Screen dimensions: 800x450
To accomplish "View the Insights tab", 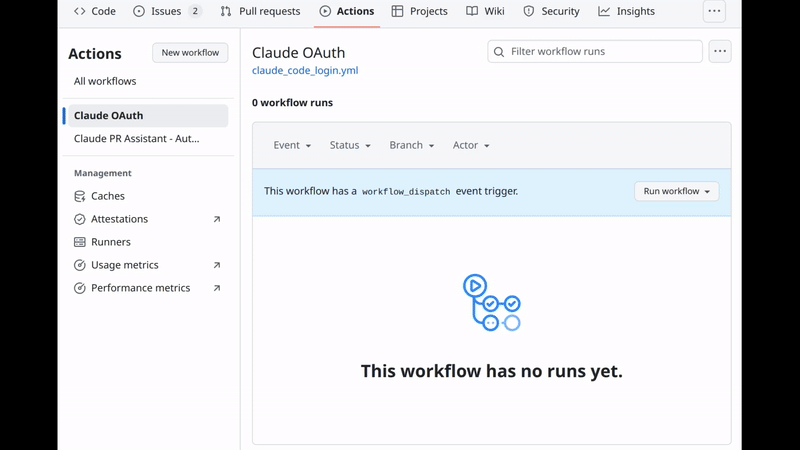I will pyautogui.click(x=626, y=11).
